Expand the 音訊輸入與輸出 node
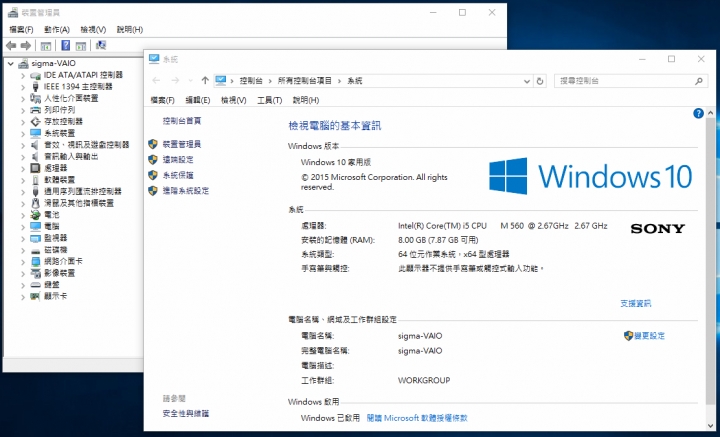This screenshot has height=437, width=720. [x=22, y=157]
